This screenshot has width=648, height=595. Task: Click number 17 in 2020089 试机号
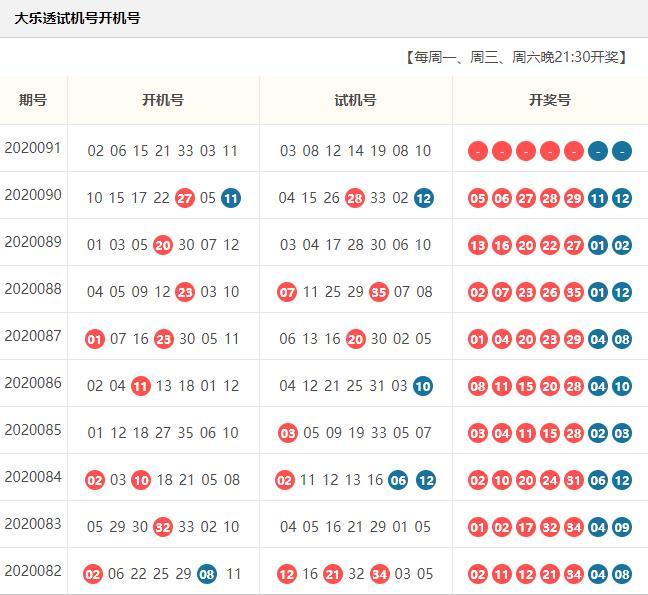pyautogui.click(x=333, y=245)
